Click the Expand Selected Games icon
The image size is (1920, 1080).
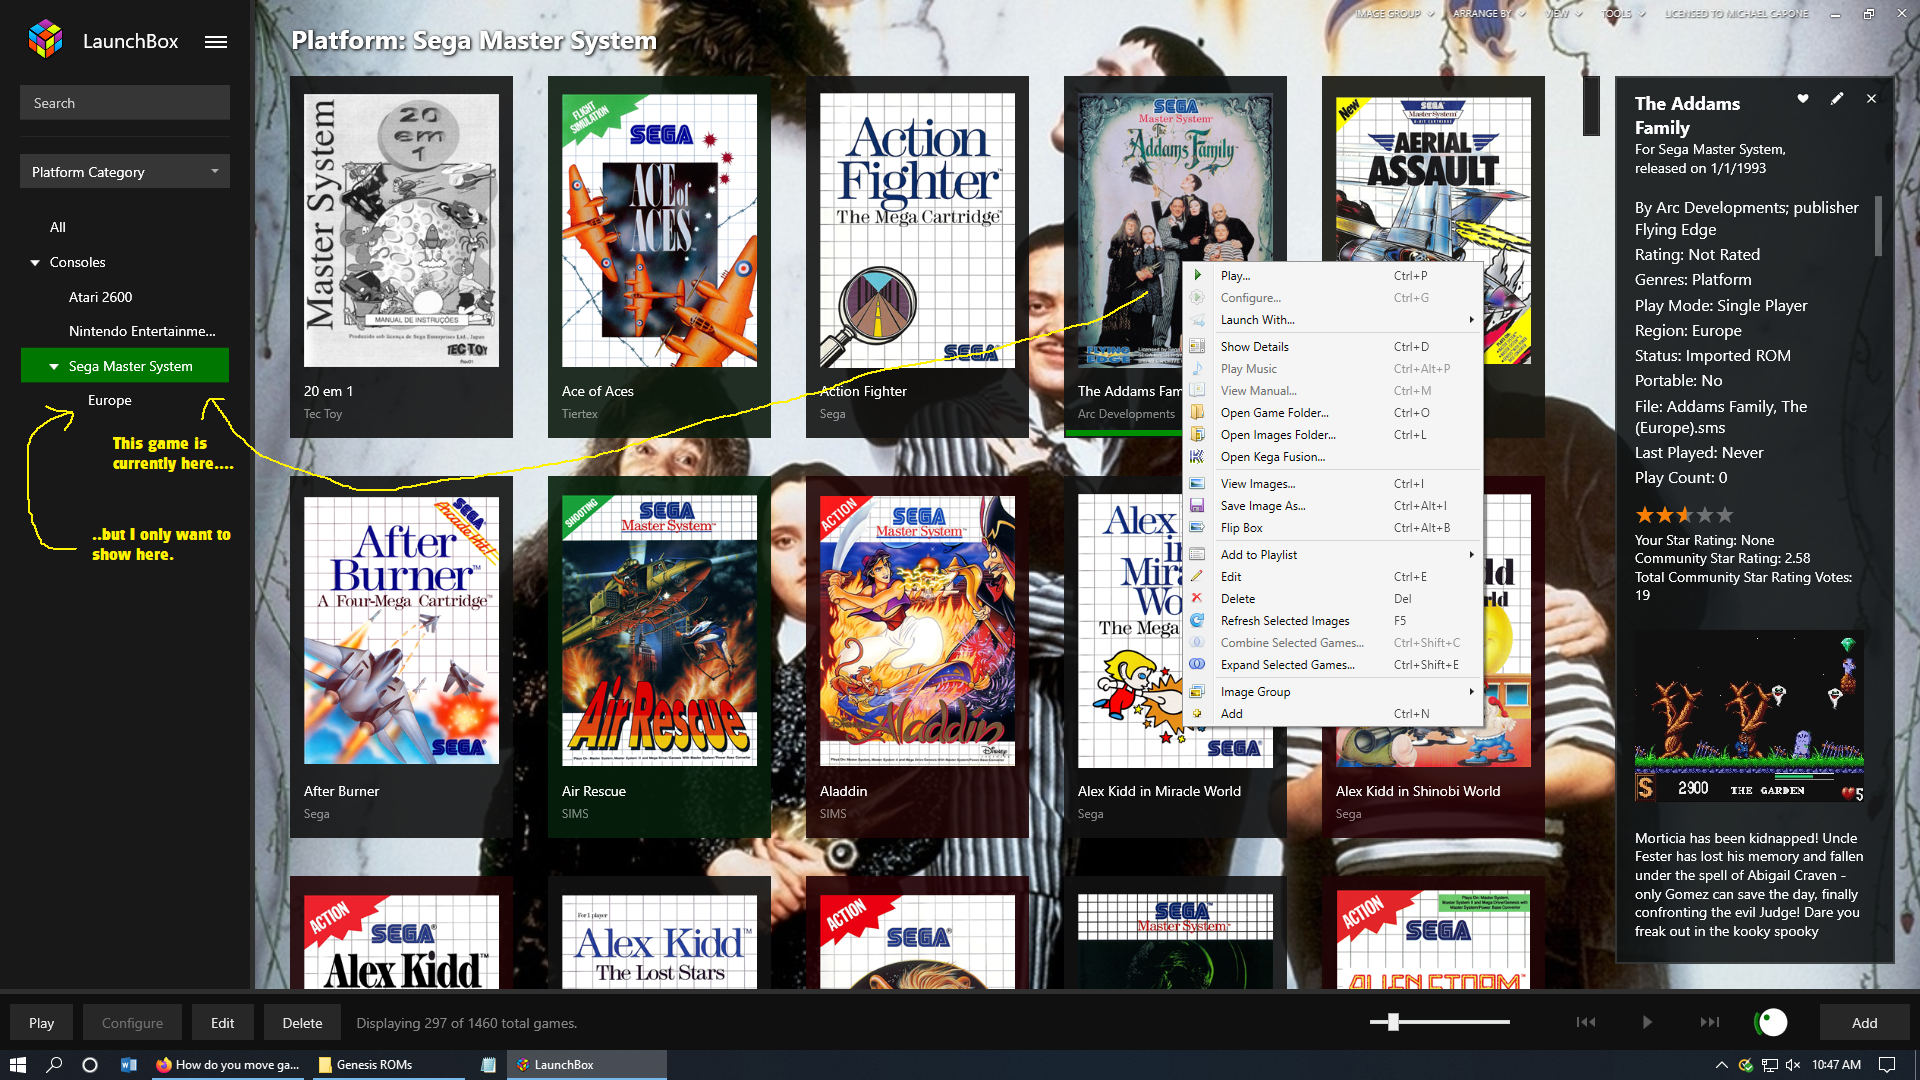1197,664
